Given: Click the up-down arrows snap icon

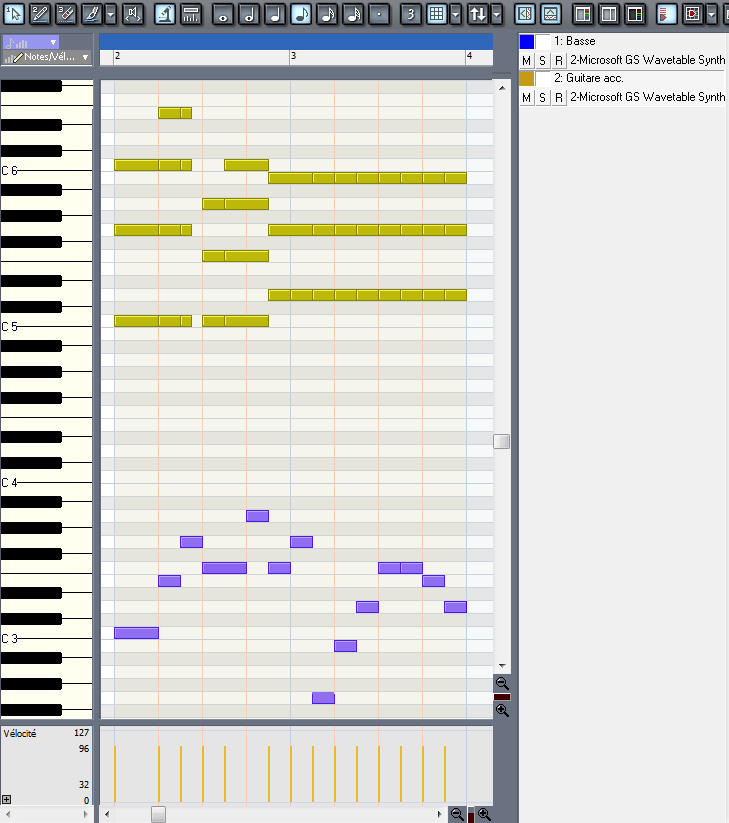Looking at the screenshot, I should point(478,14).
